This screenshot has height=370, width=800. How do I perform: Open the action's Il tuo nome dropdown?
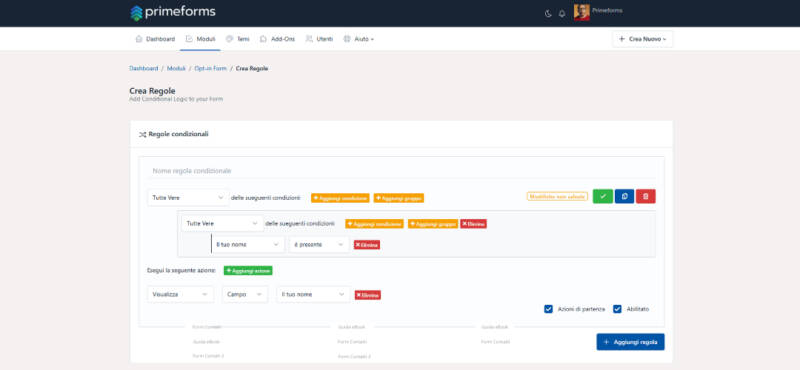[x=313, y=294]
